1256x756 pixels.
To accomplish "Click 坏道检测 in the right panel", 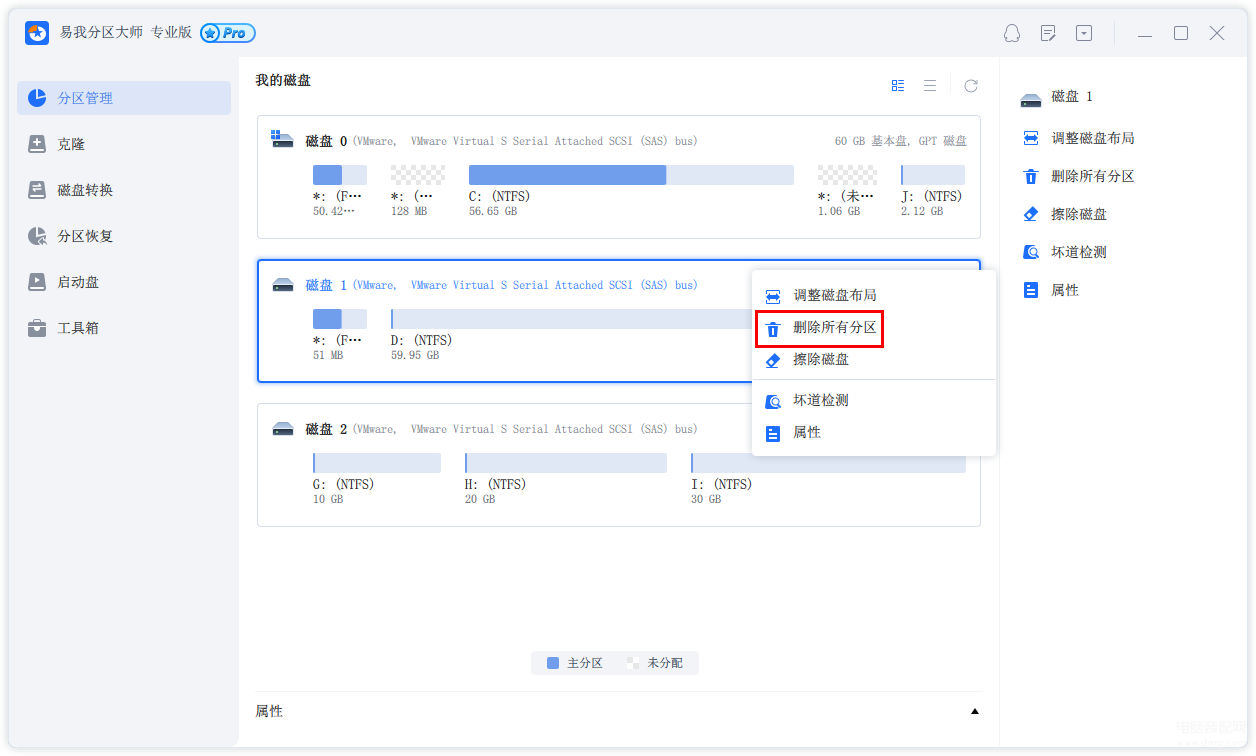I will (1079, 252).
